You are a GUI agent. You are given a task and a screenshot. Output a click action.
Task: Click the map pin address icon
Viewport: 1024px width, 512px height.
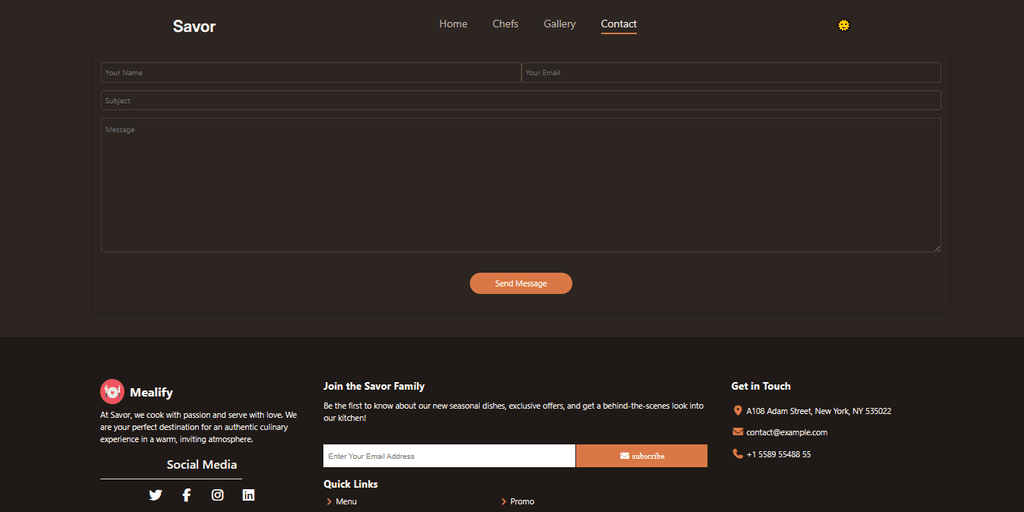(x=737, y=411)
